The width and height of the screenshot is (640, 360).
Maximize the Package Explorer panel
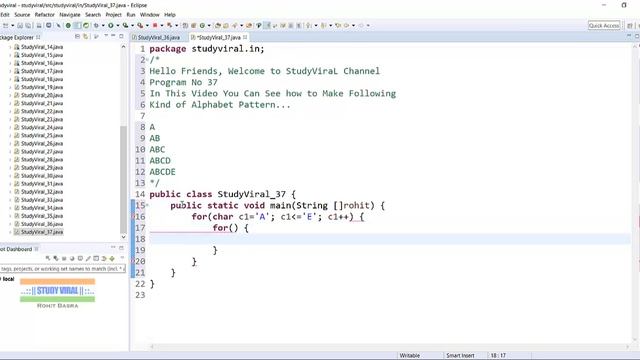pos(121,36)
